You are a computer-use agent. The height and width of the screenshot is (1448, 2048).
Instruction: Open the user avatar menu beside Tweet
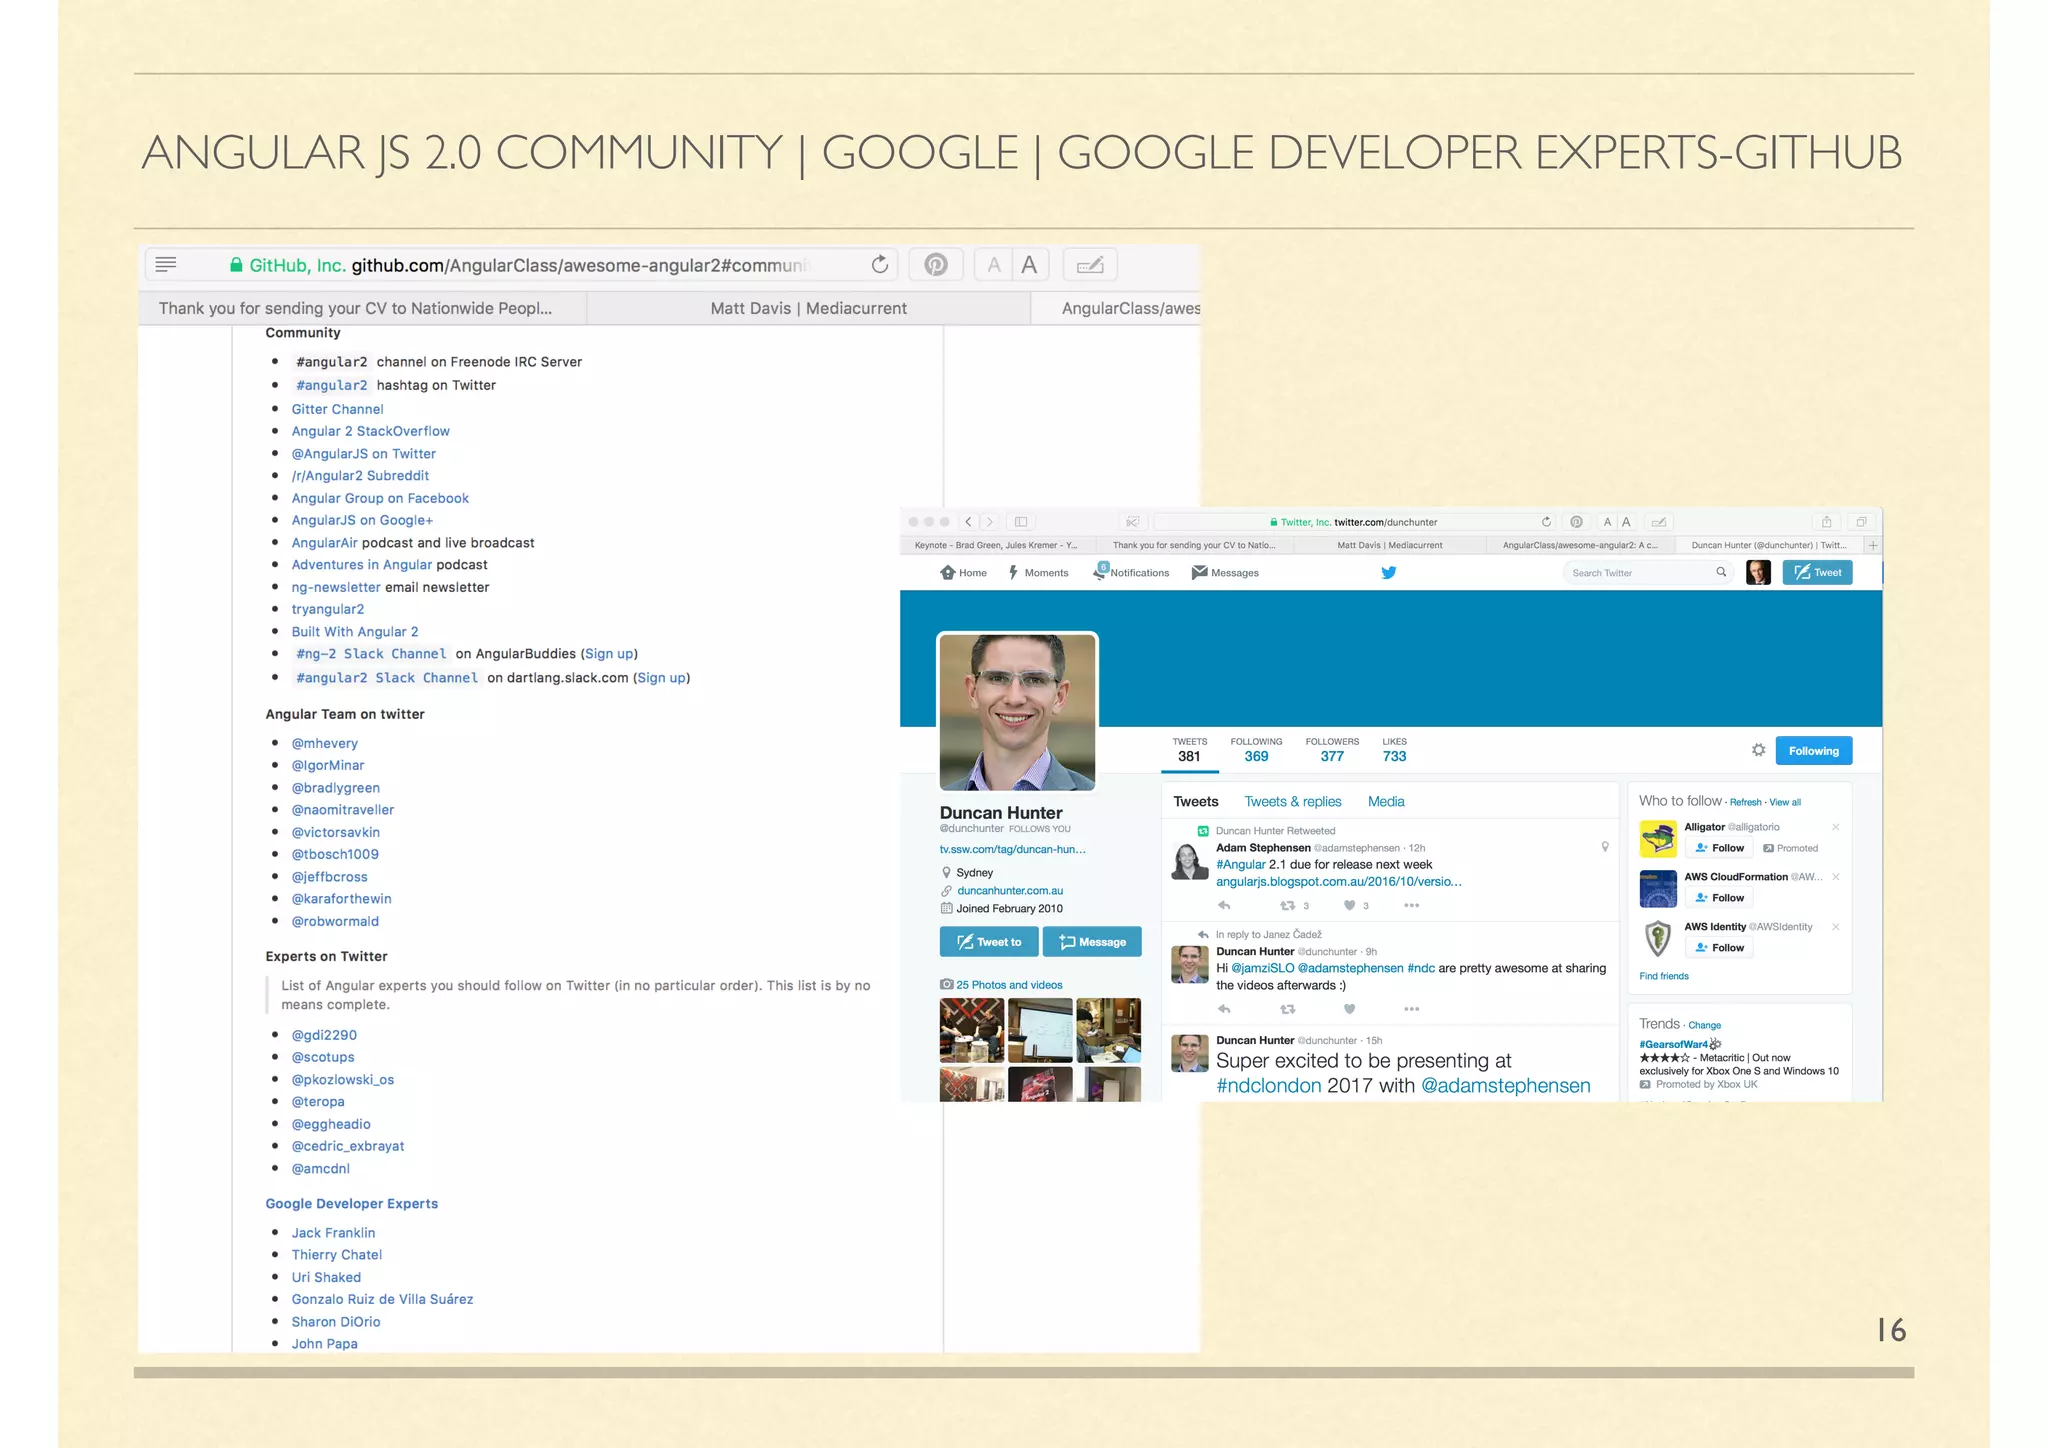click(1758, 573)
